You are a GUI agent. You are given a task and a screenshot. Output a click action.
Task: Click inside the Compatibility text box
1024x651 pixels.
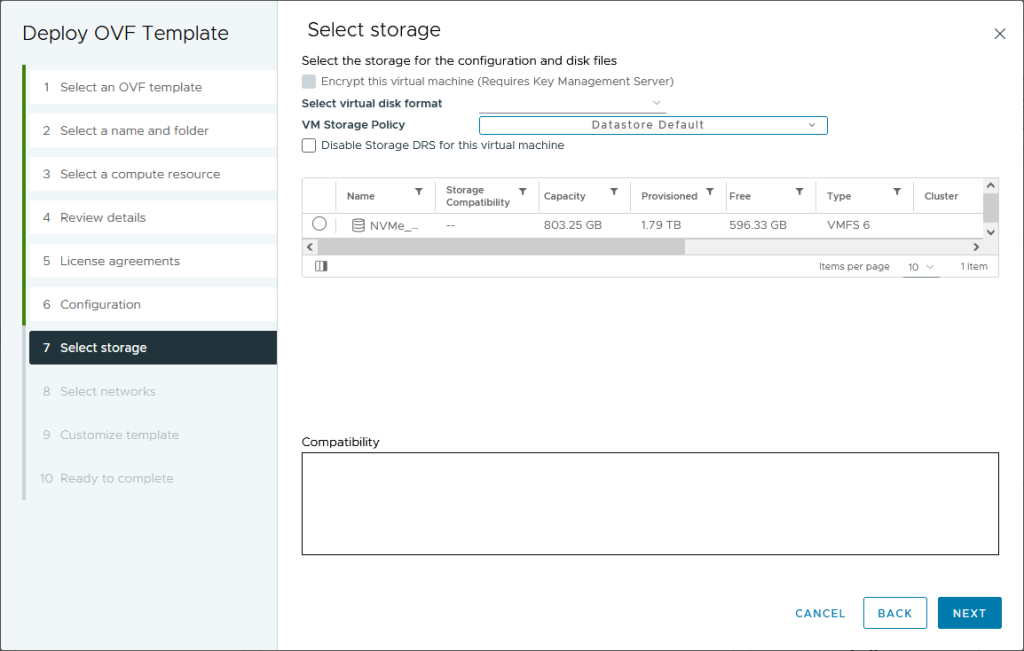click(650, 503)
